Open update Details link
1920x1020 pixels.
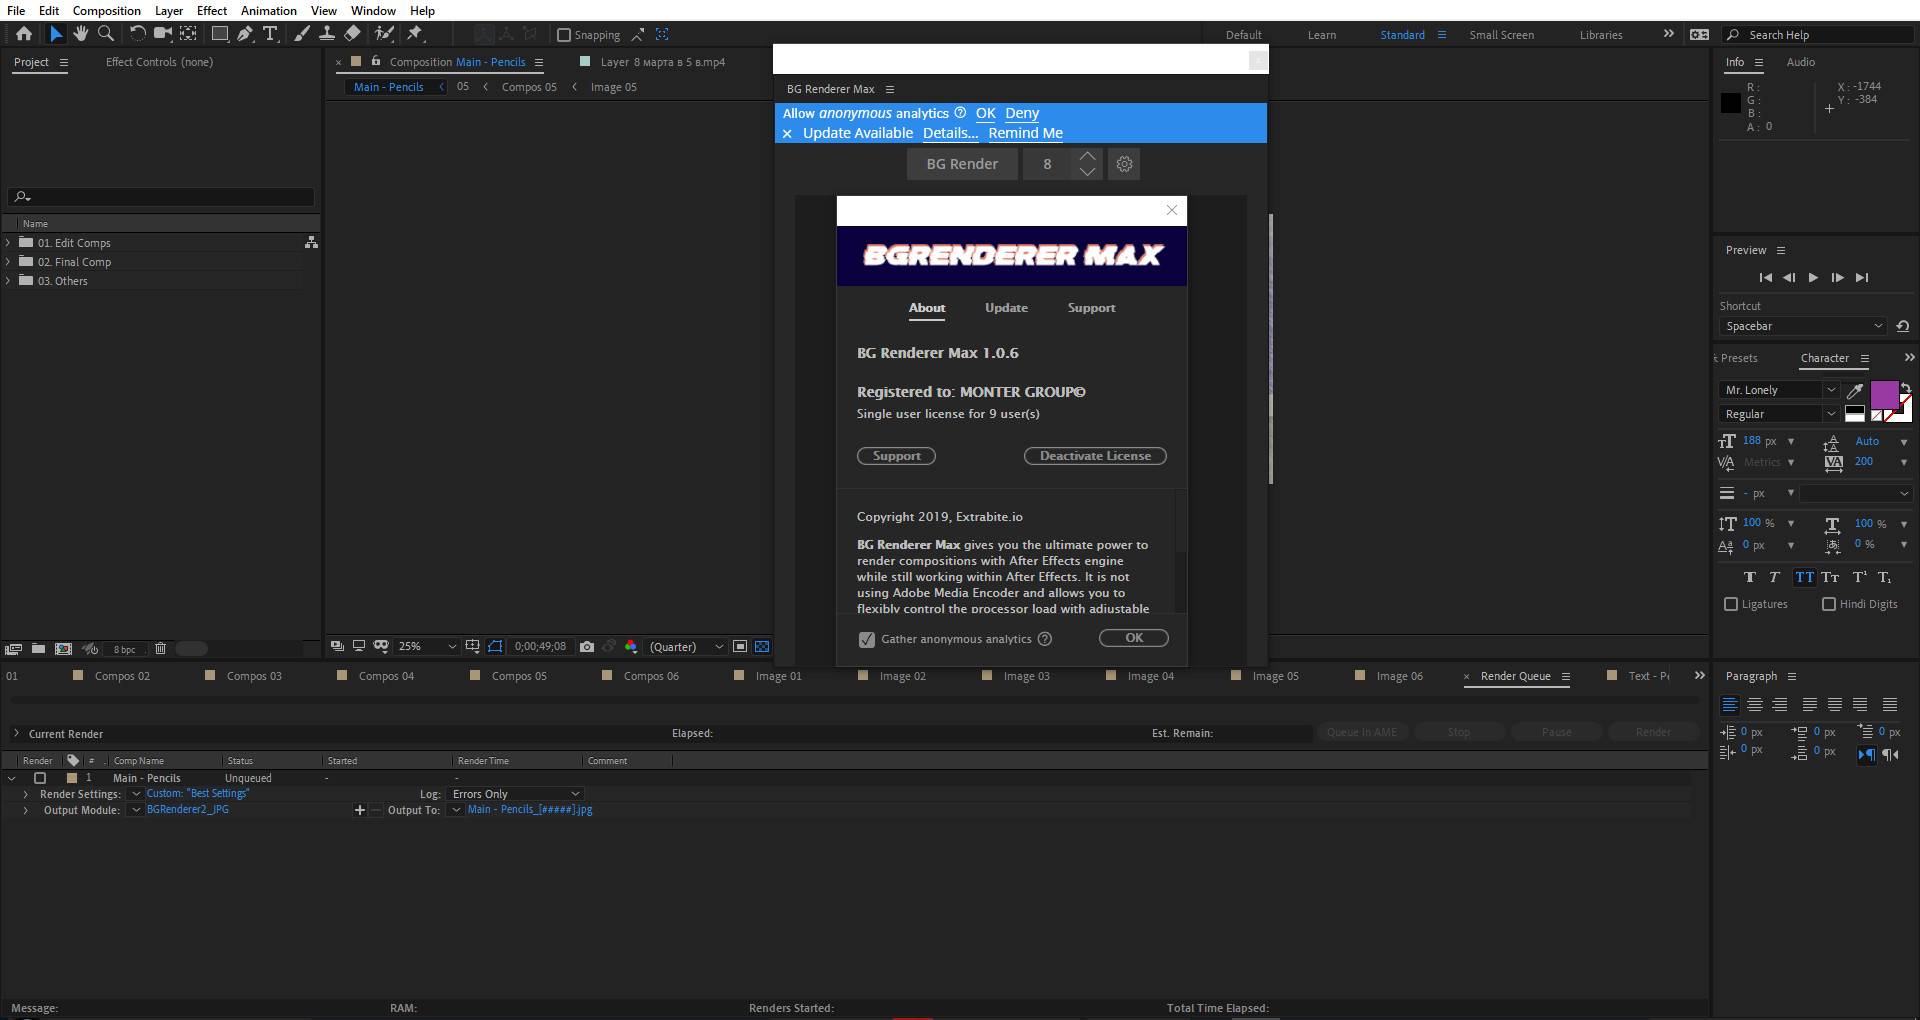tap(950, 133)
